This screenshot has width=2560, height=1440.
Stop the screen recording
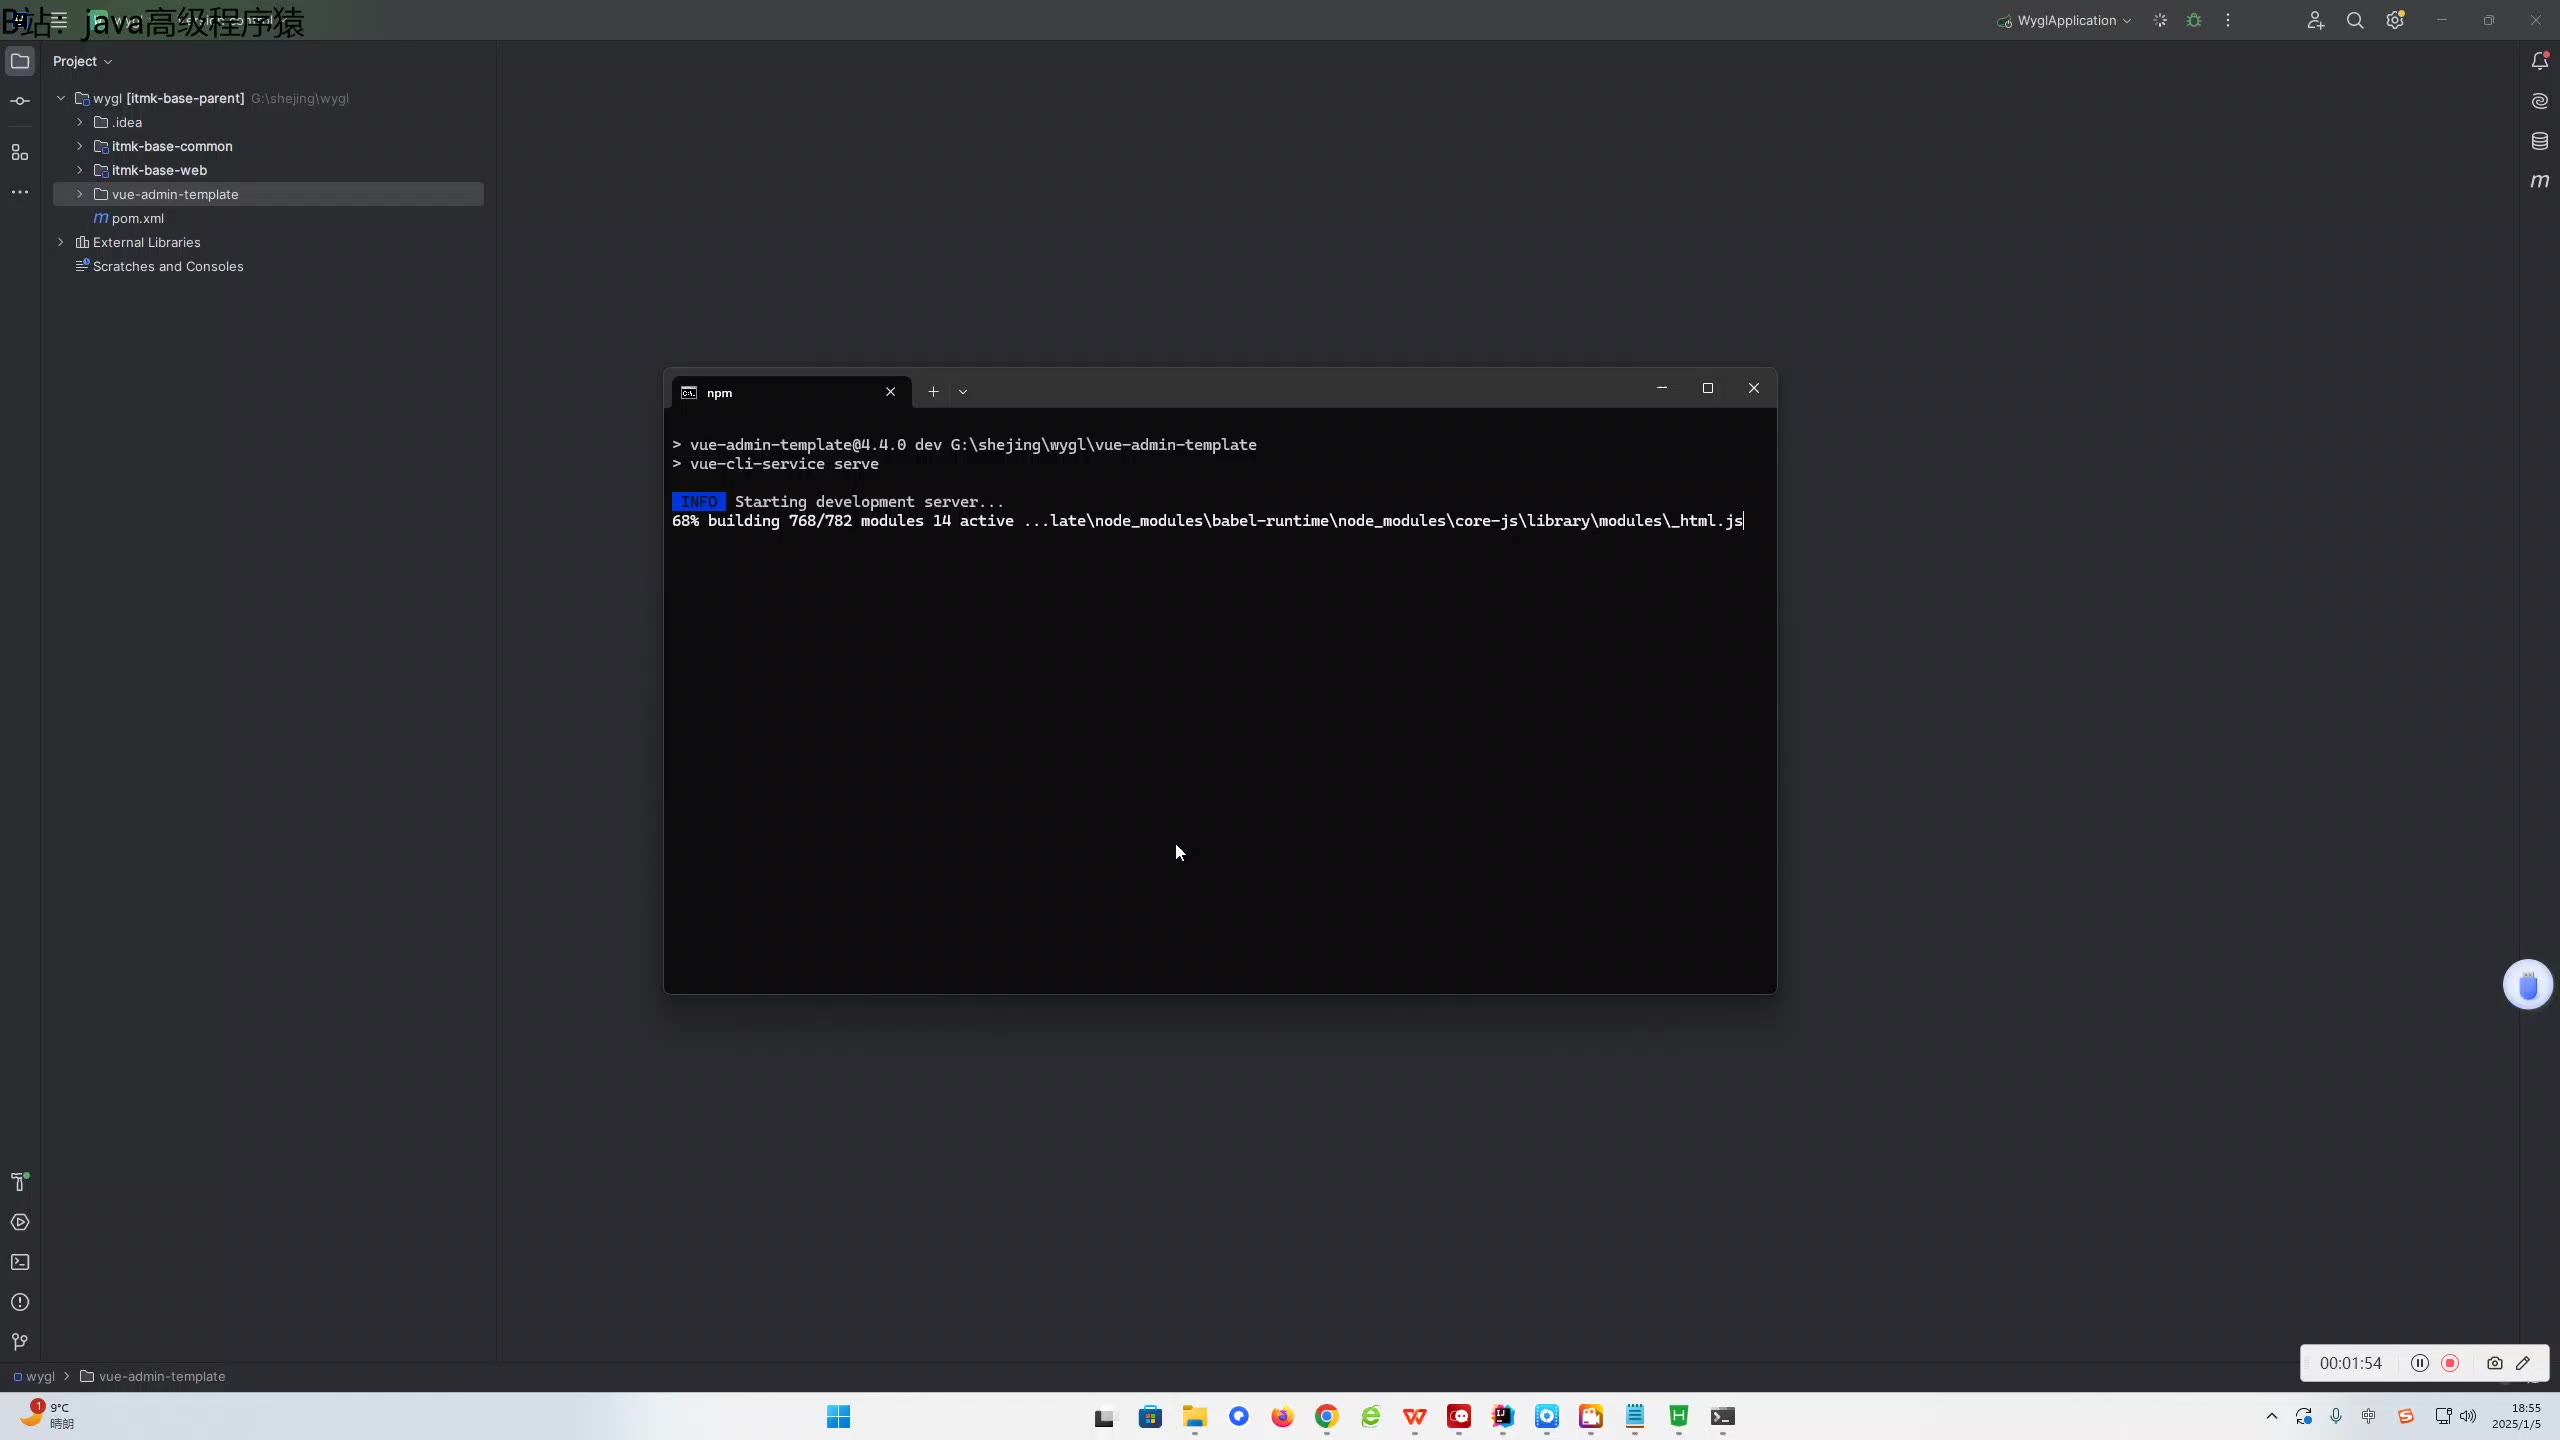tap(2450, 1363)
